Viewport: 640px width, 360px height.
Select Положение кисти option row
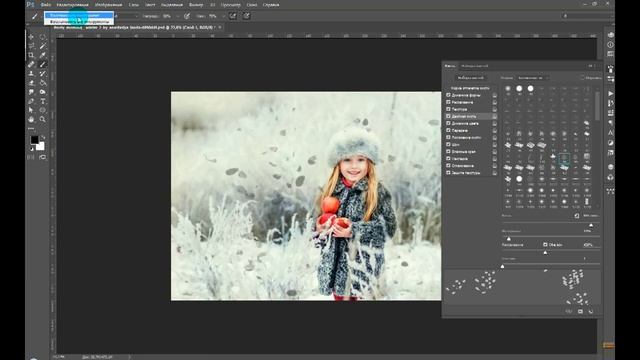click(471, 138)
